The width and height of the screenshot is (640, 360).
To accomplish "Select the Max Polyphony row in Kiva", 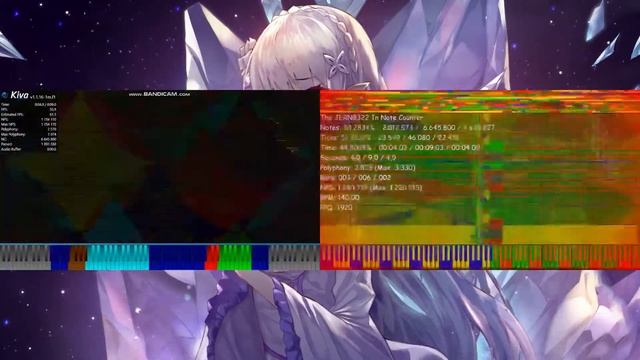I will 29,134.
